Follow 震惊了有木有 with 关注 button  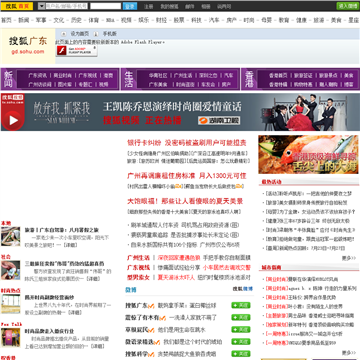[241, 317]
